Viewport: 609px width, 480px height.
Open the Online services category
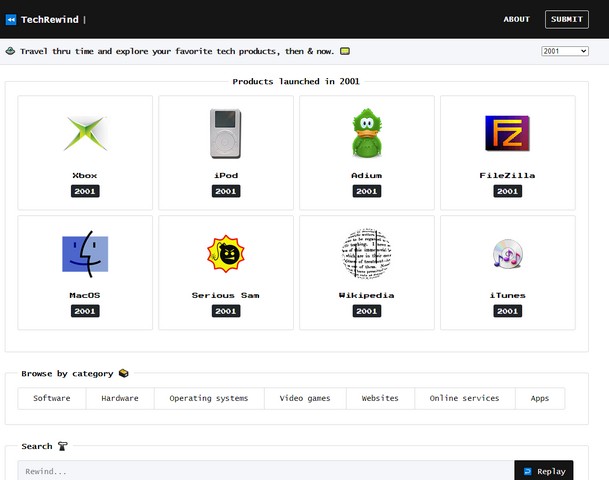(464, 398)
